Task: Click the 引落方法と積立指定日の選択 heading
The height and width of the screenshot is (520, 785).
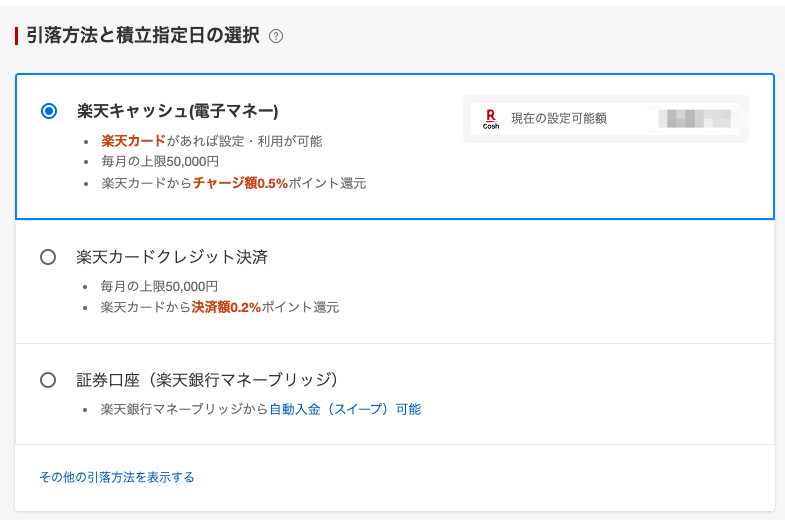Action: 142,36
